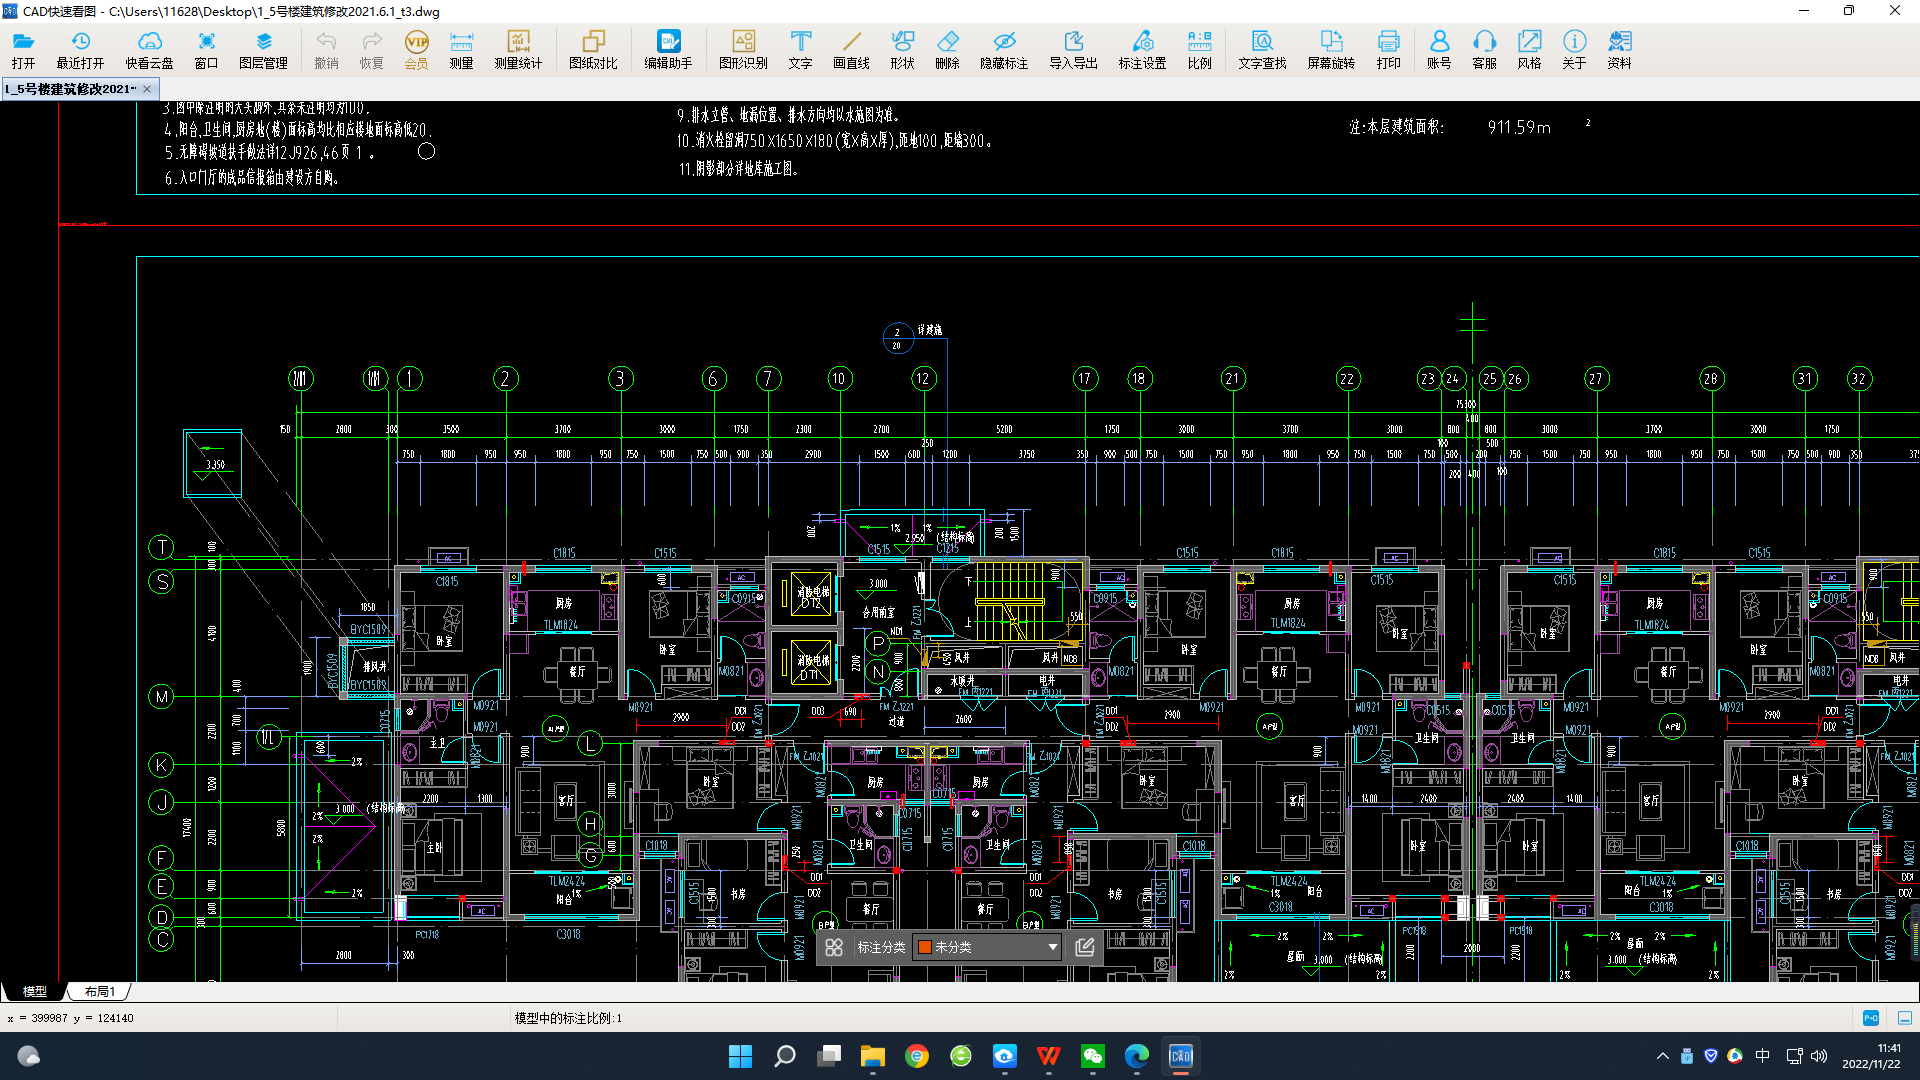Select the 窗口 window tool
This screenshot has height=1080, width=1920.
206,49
